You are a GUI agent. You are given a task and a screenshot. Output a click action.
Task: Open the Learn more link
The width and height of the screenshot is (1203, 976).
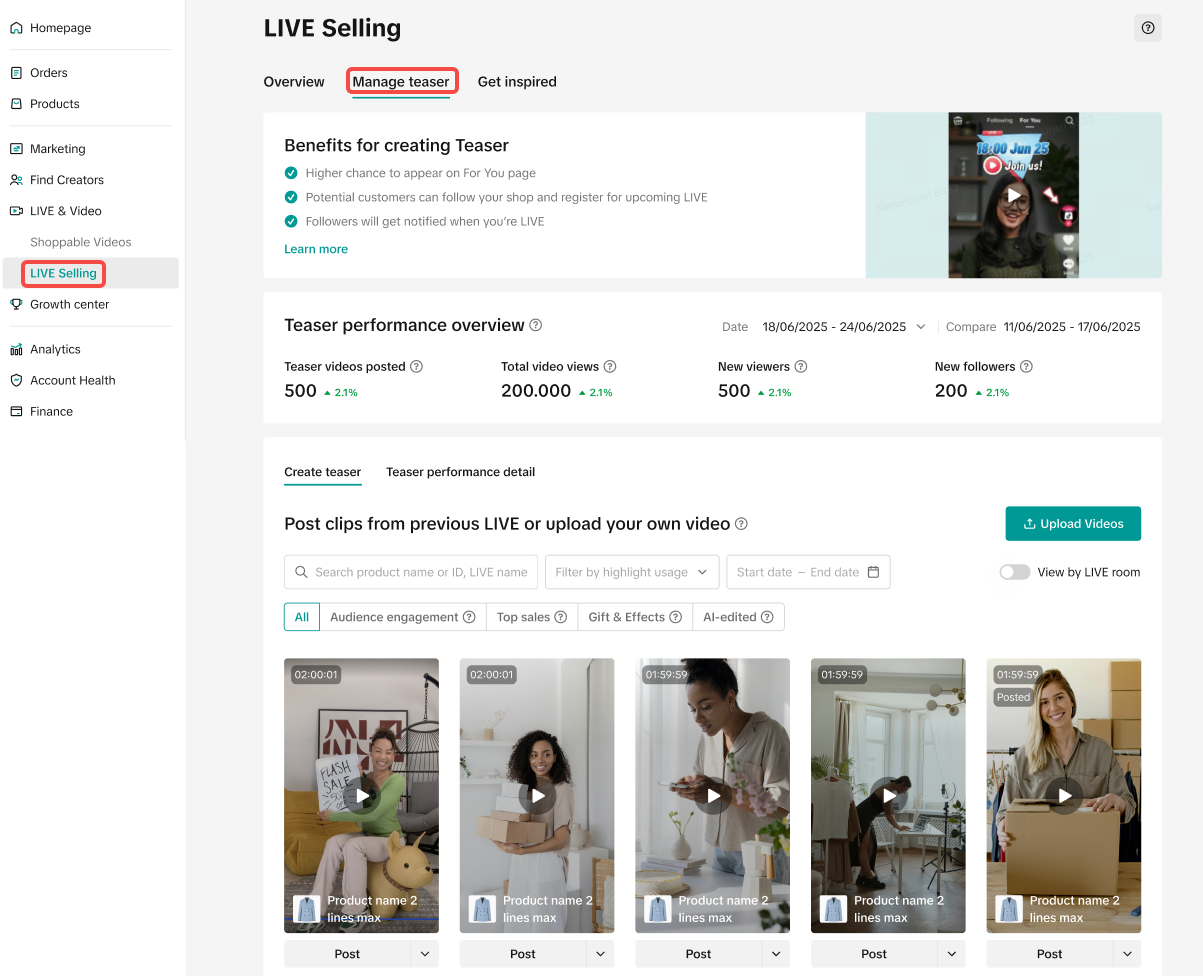[x=316, y=249]
